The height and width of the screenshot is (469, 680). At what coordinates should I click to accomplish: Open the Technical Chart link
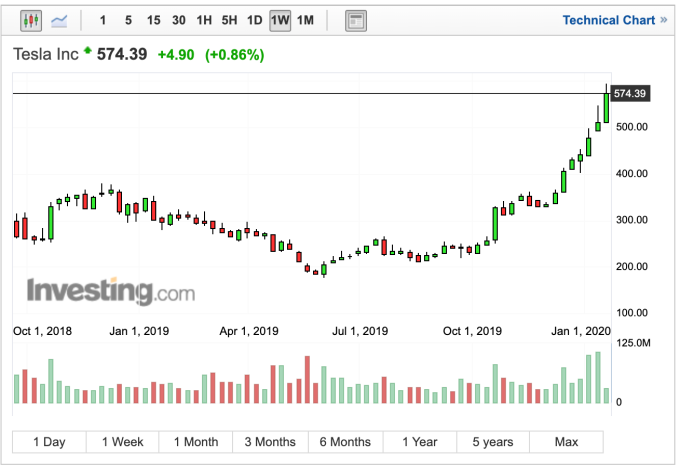(x=615, y=20)
